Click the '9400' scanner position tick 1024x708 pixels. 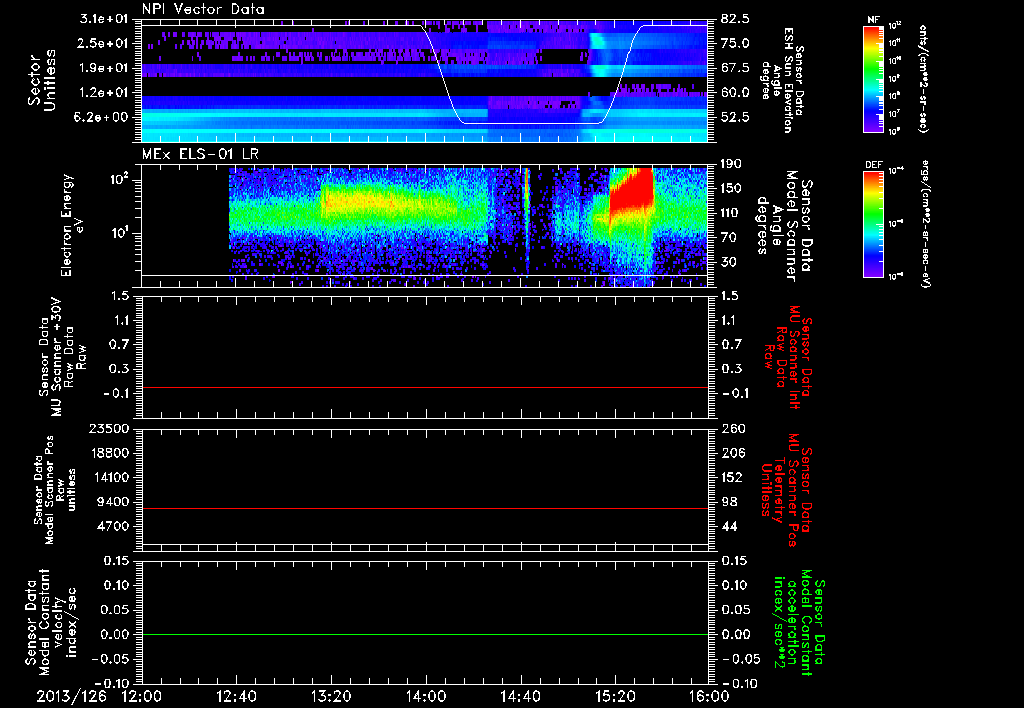[x=113, y=502]
